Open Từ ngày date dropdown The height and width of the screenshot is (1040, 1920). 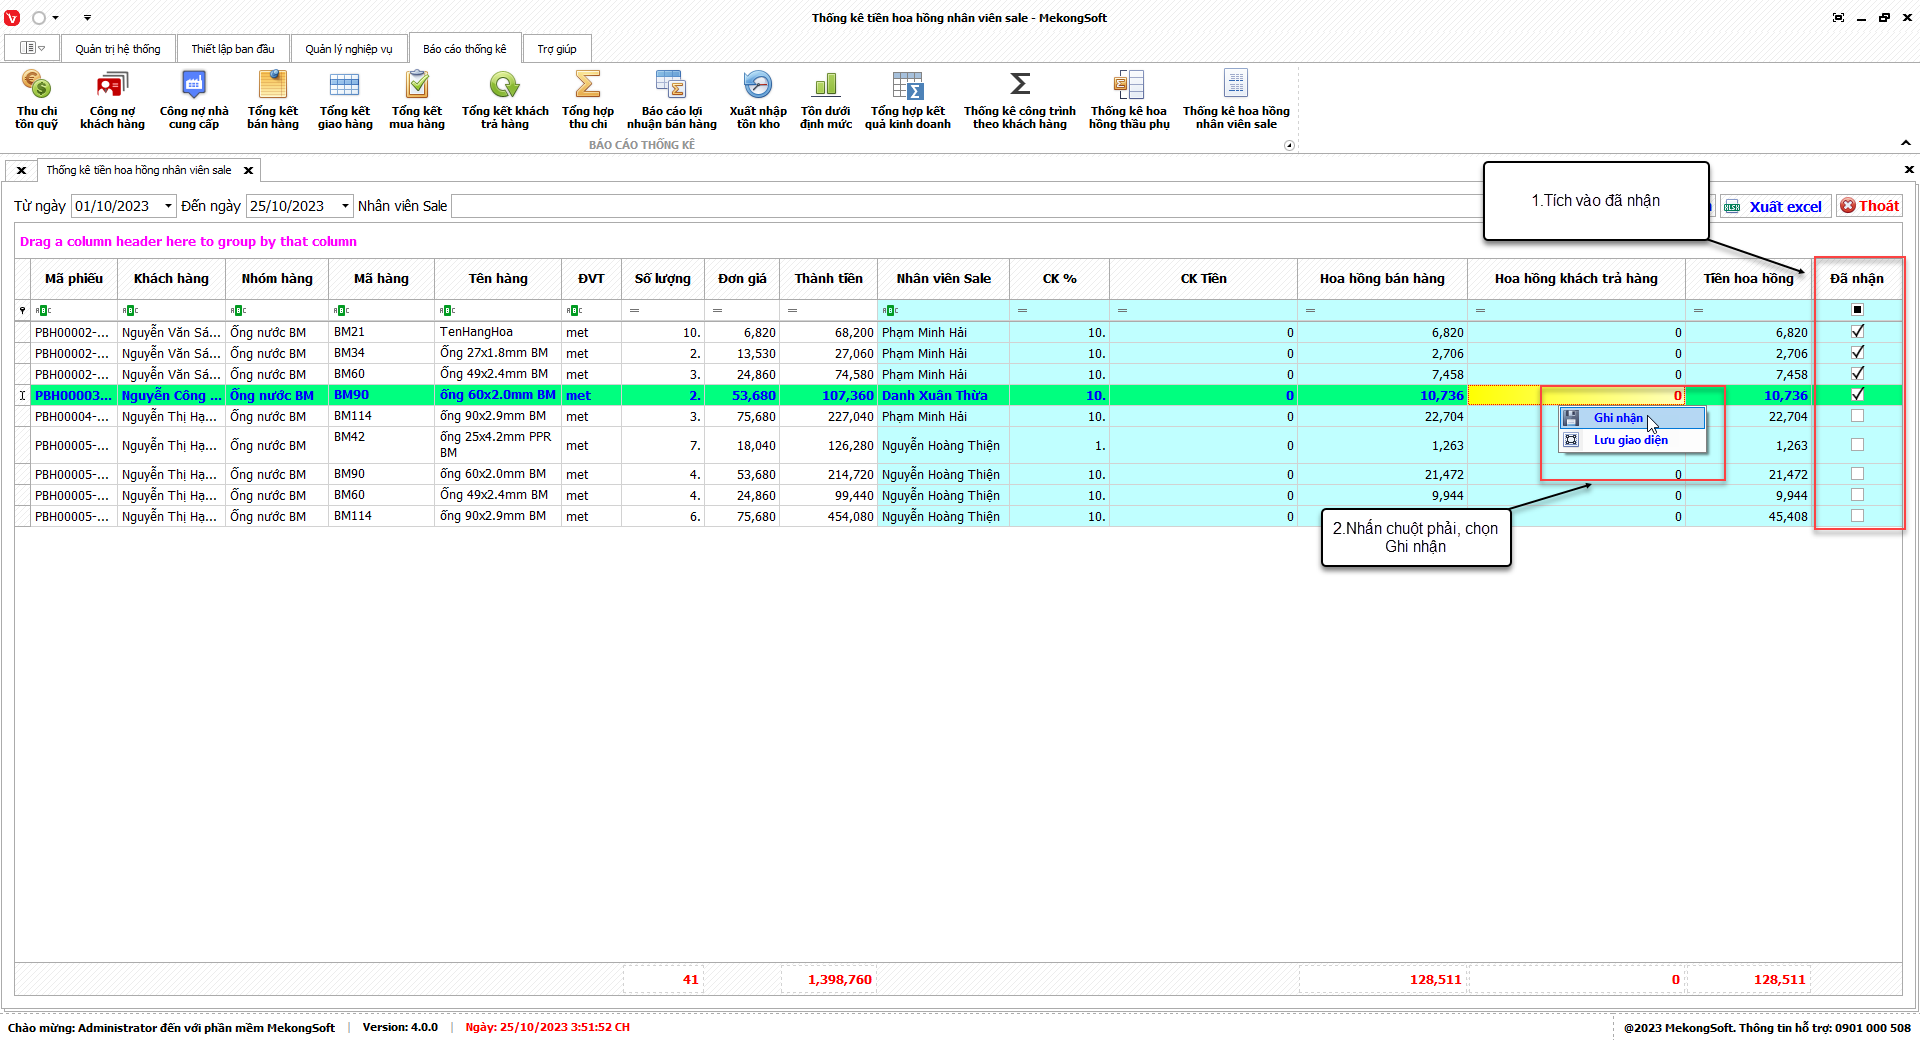point(168,206)
